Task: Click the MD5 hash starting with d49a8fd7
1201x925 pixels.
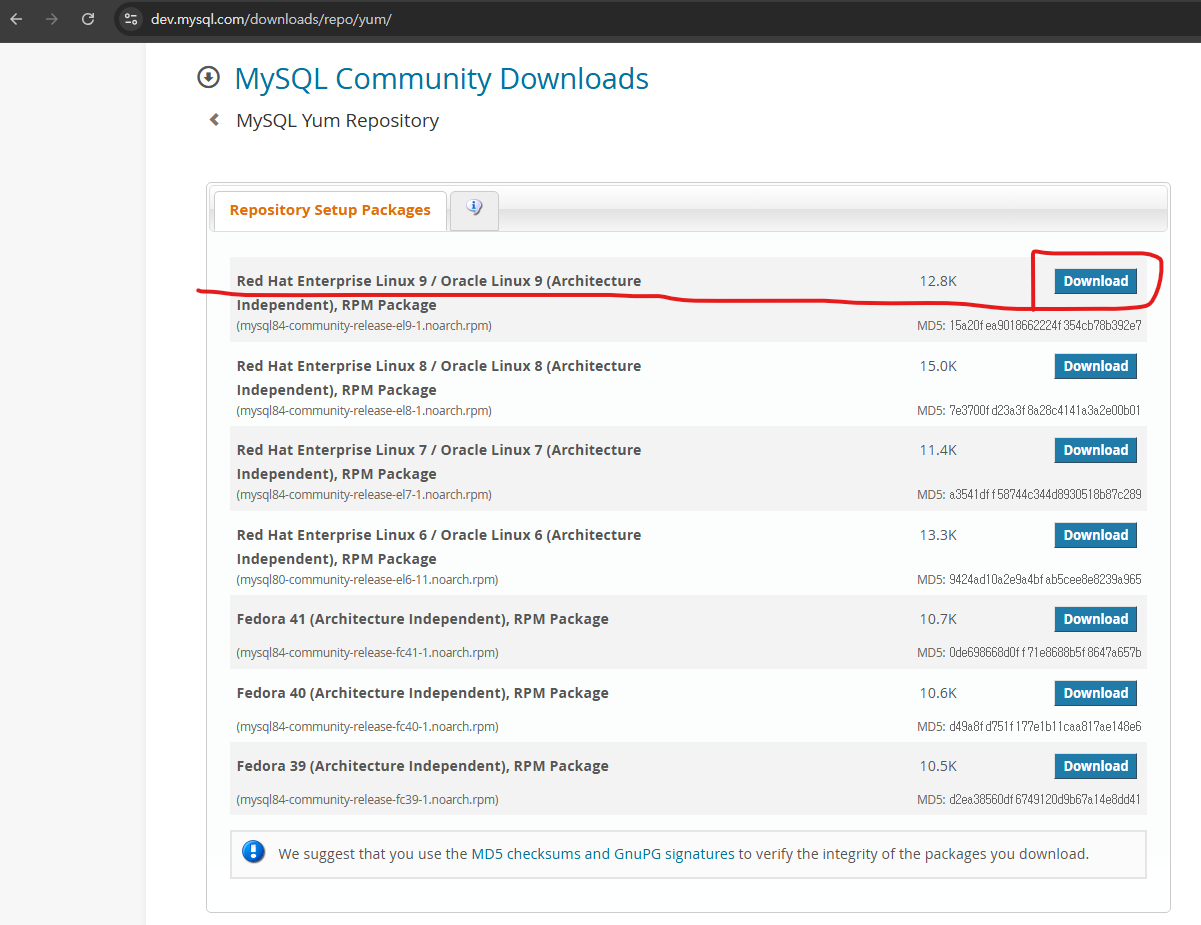Action: pos(1045,727)
